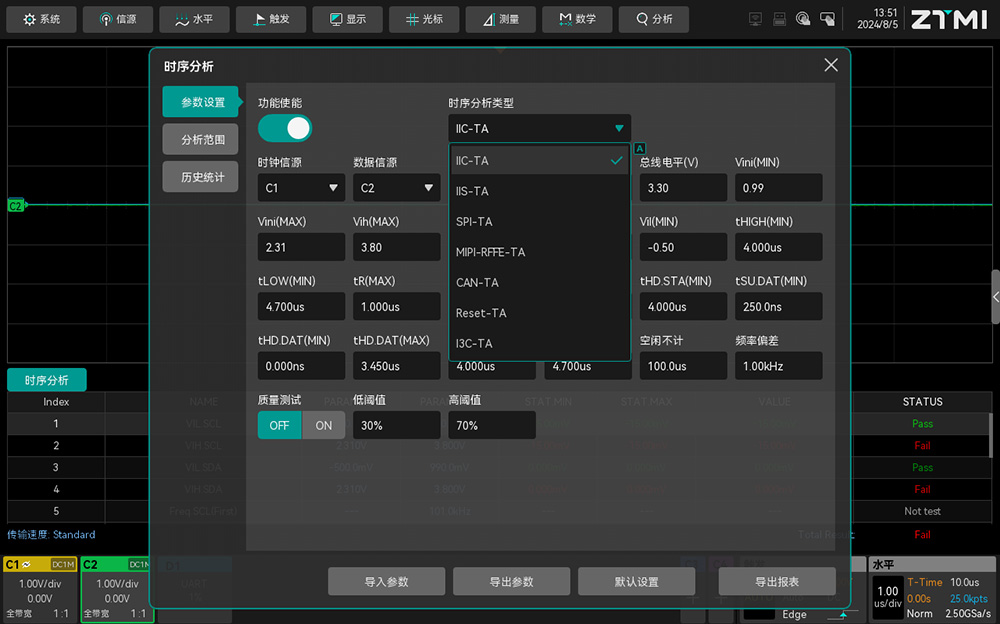The height and width of the screenshot is (624, 1000).
Task: Close the 时序分析 dialog
Action: (830, 65)
